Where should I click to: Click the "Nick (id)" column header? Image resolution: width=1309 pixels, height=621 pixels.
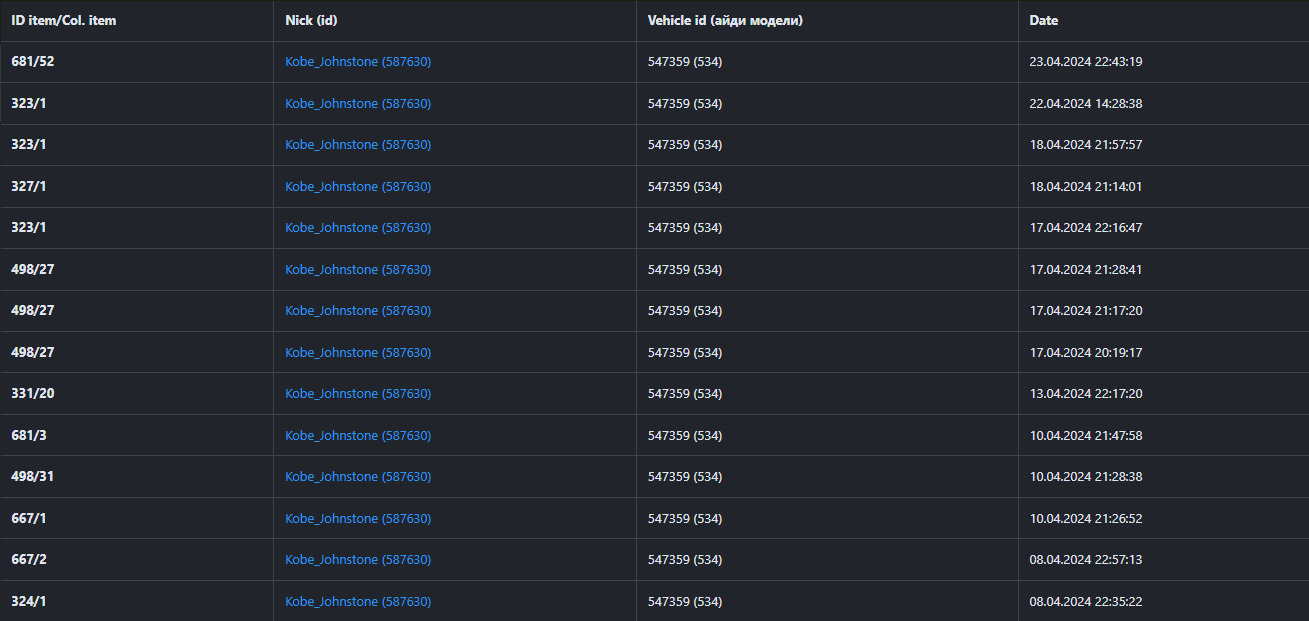(316, 21)
